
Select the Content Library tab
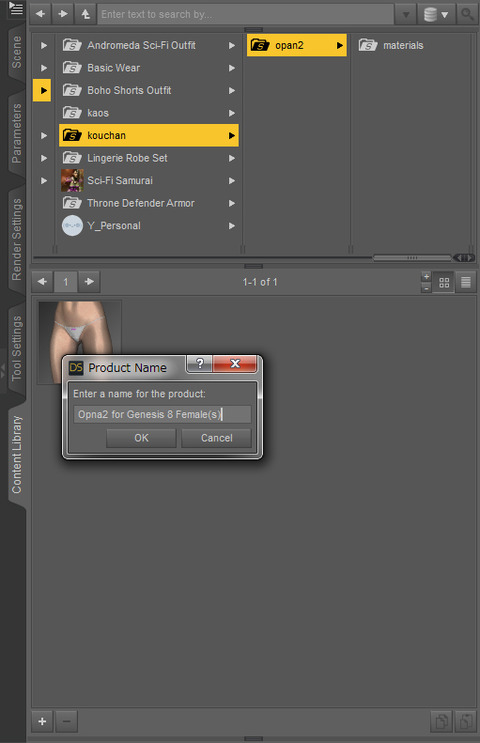click(x=17, y=455)
